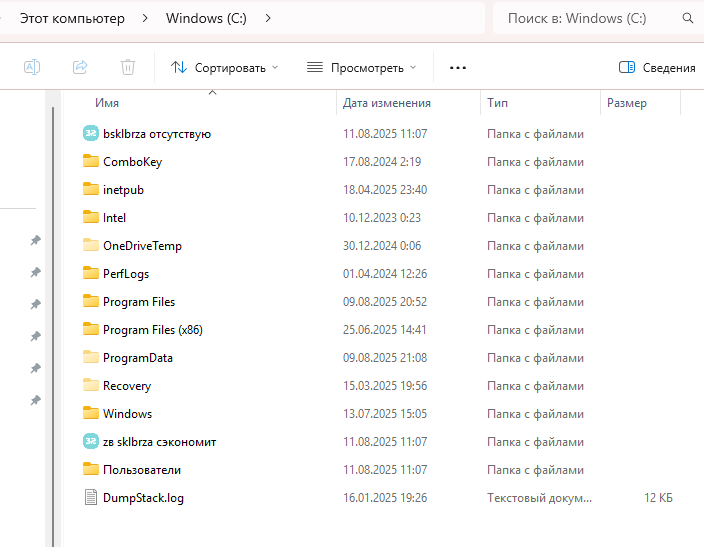Click the Delete trash icon

(x=128, y=67)
